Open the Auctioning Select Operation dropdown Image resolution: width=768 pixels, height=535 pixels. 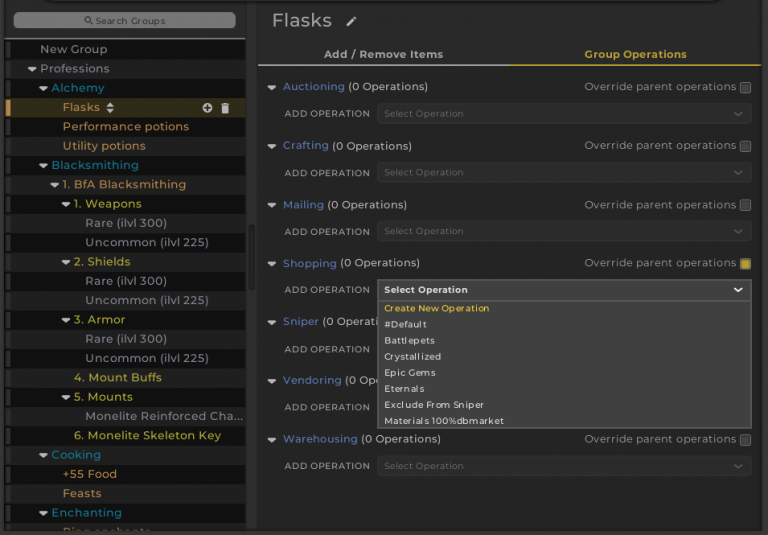[564, 114]
